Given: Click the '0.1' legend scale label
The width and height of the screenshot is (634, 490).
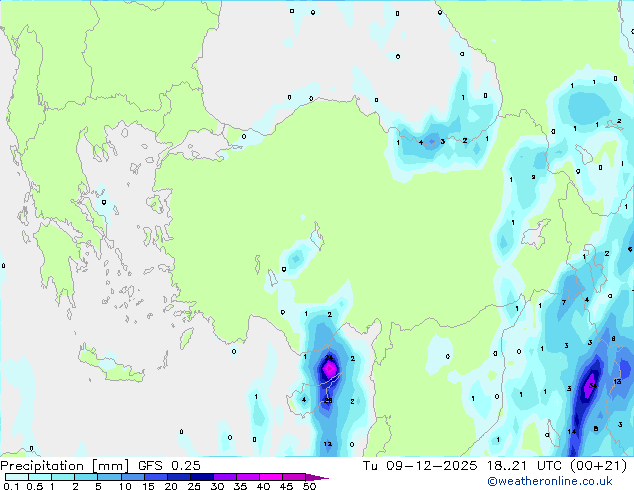Looking at the screenshot, I should tap(11, 486).
